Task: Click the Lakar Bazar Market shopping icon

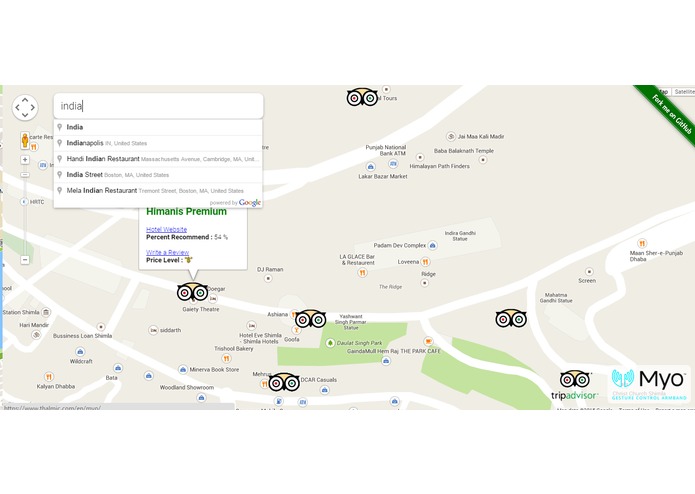Action: [371, 167]
